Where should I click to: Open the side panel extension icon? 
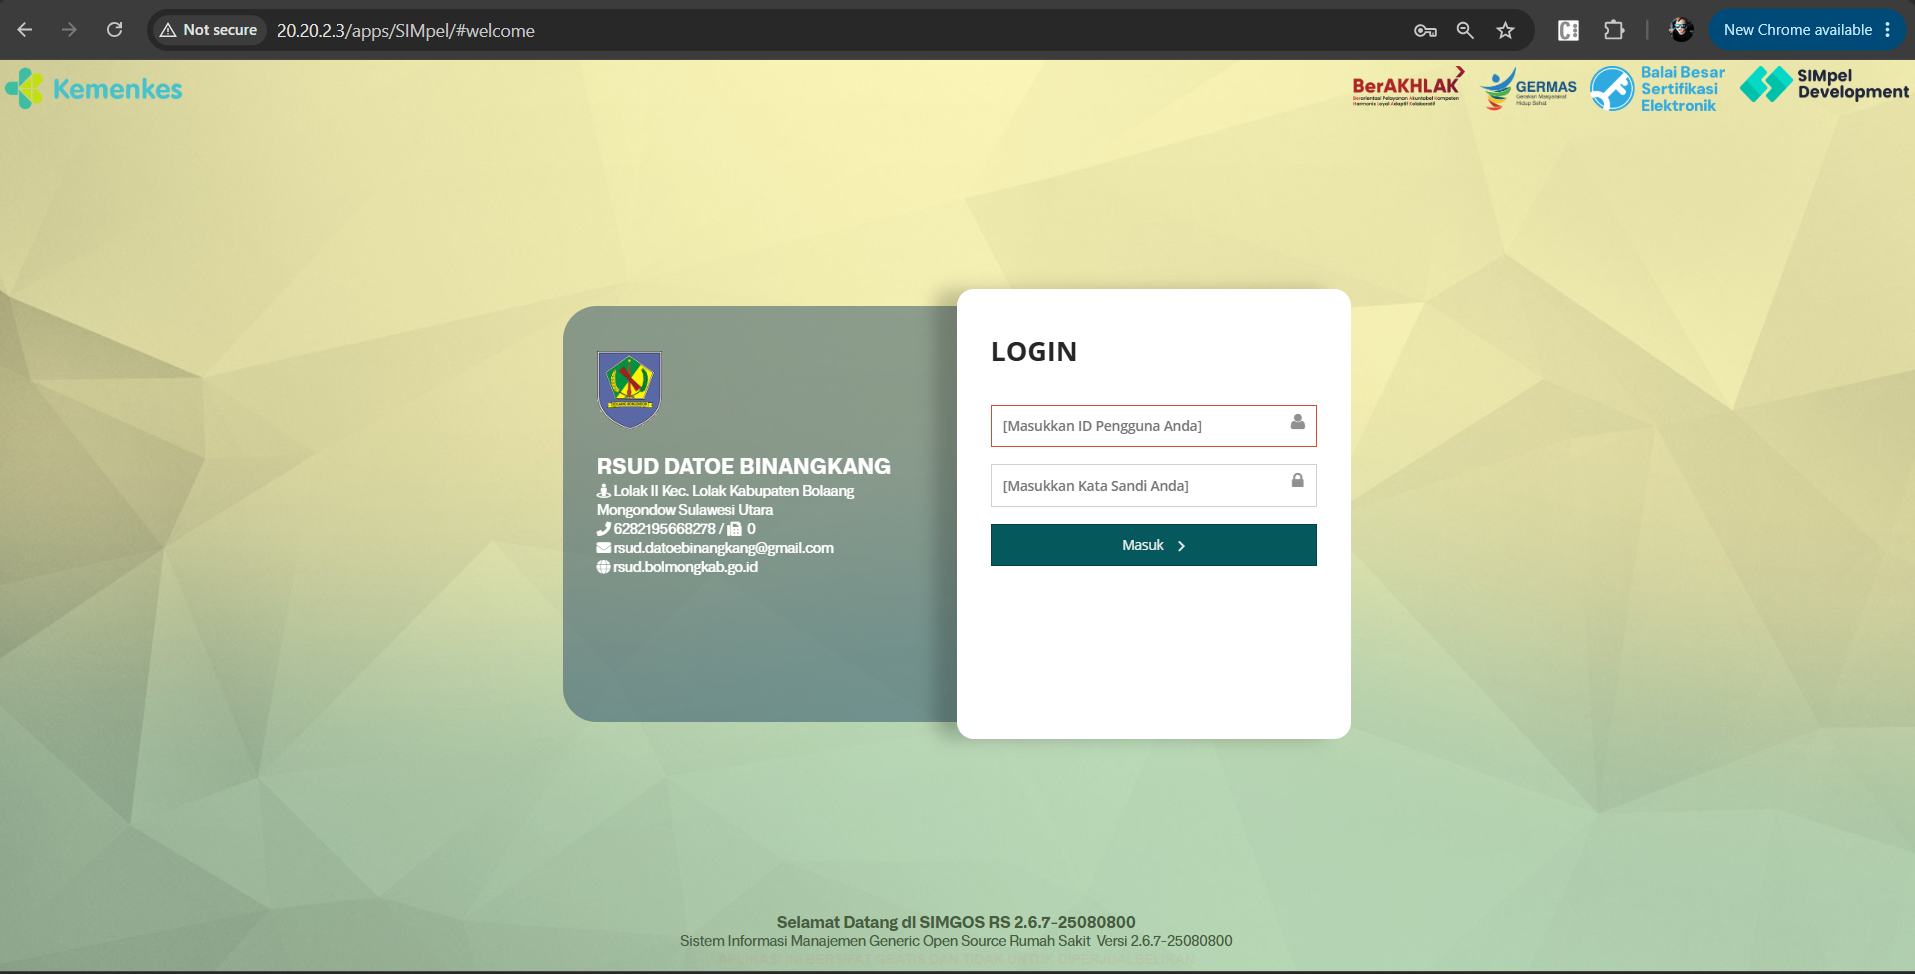(1568, 30)
